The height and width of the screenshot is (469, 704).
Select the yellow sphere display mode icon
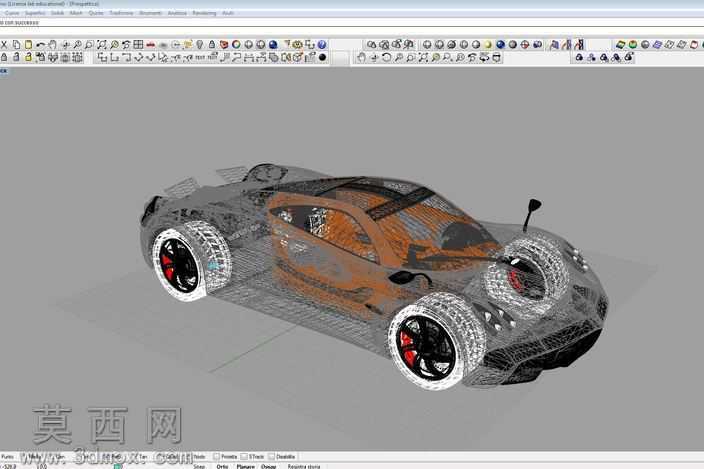(488, 44)
